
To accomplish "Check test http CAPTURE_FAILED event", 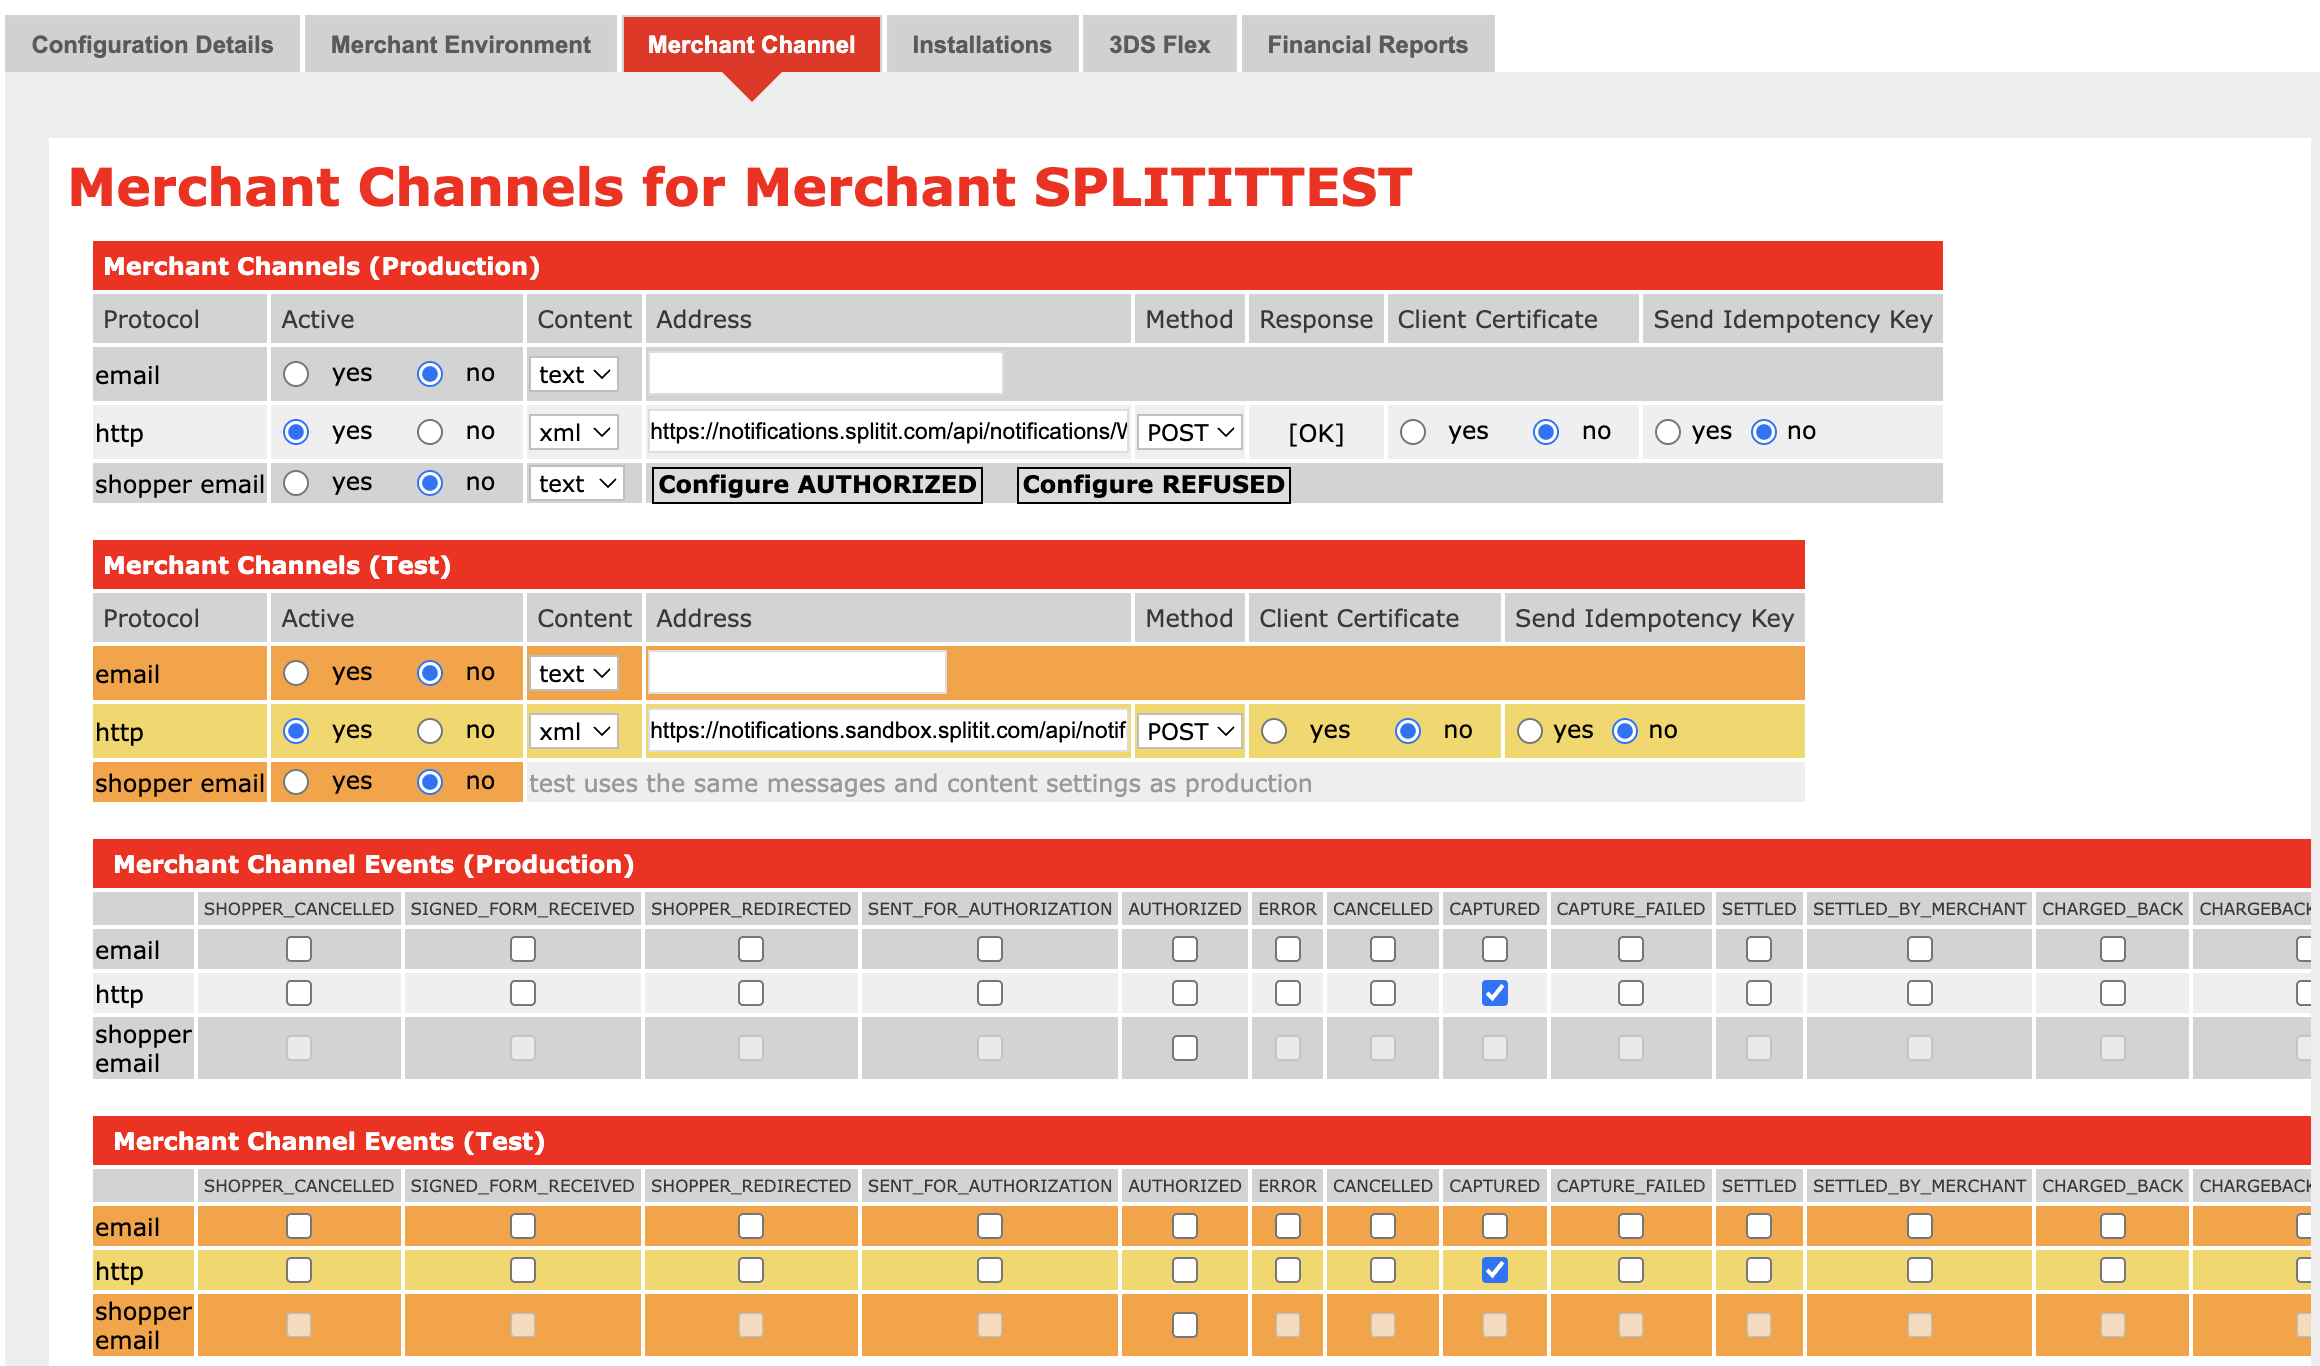I will tap(1631, 1270).
